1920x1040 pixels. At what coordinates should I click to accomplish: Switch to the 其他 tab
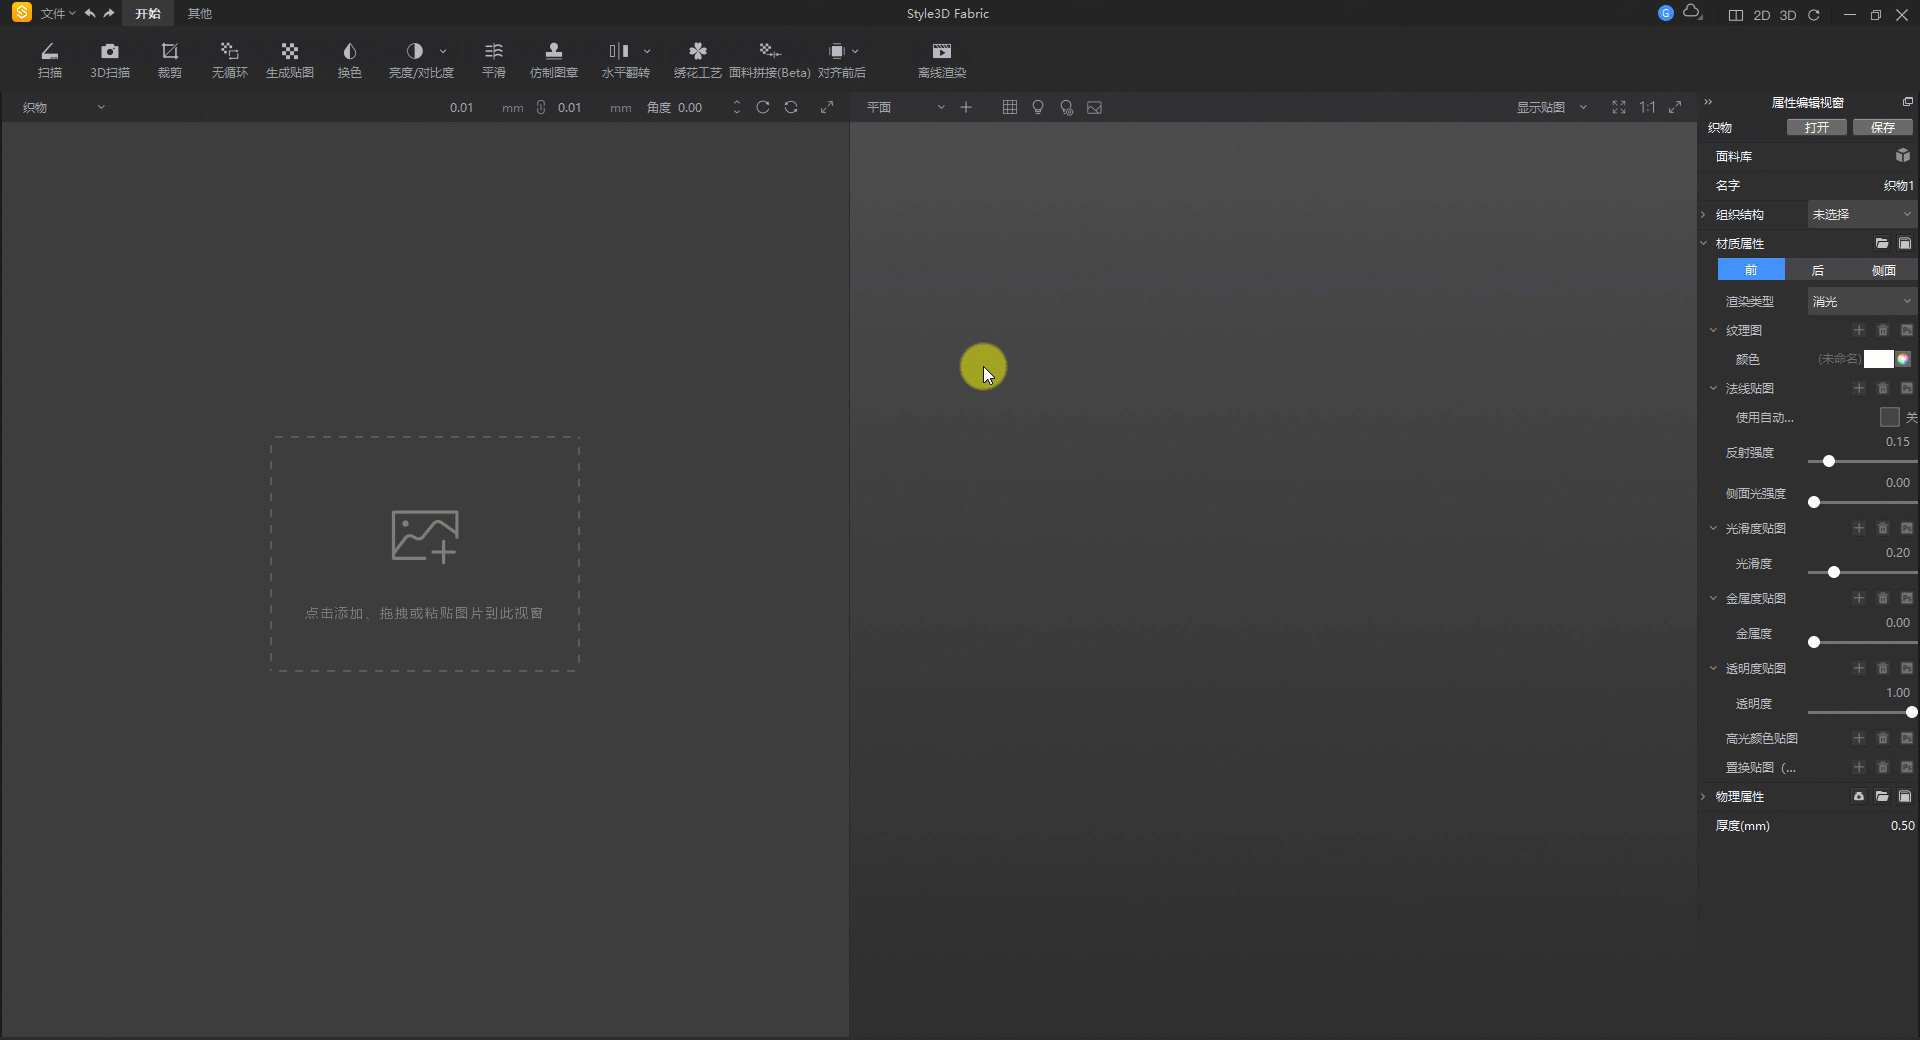[x=199, y=14]
